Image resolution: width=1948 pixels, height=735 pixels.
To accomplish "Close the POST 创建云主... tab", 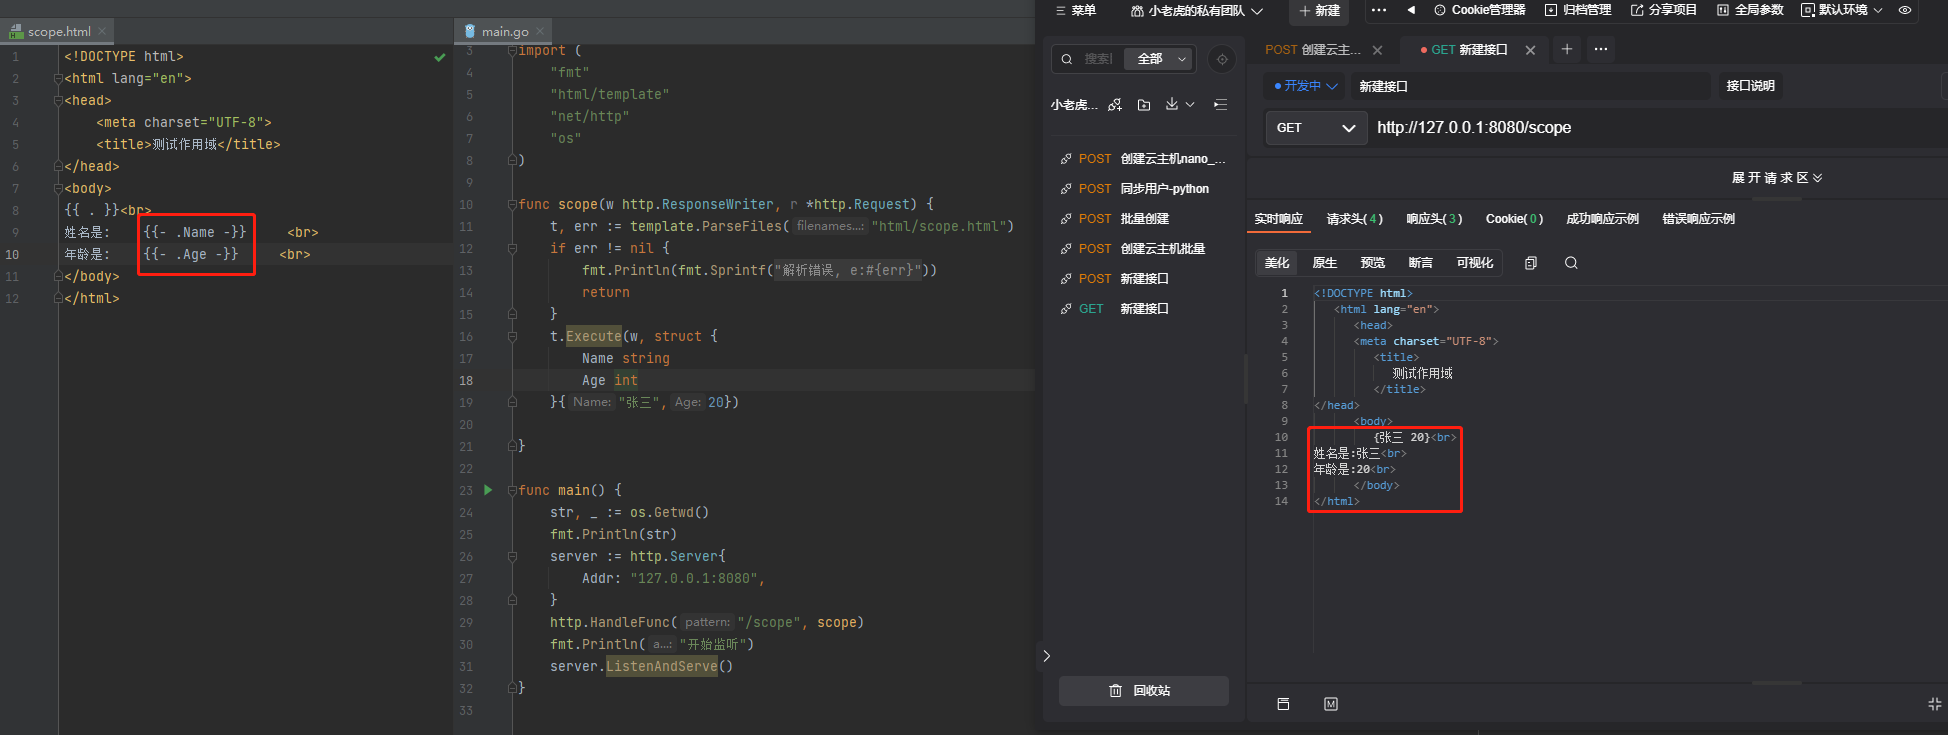I will 1378,50.
